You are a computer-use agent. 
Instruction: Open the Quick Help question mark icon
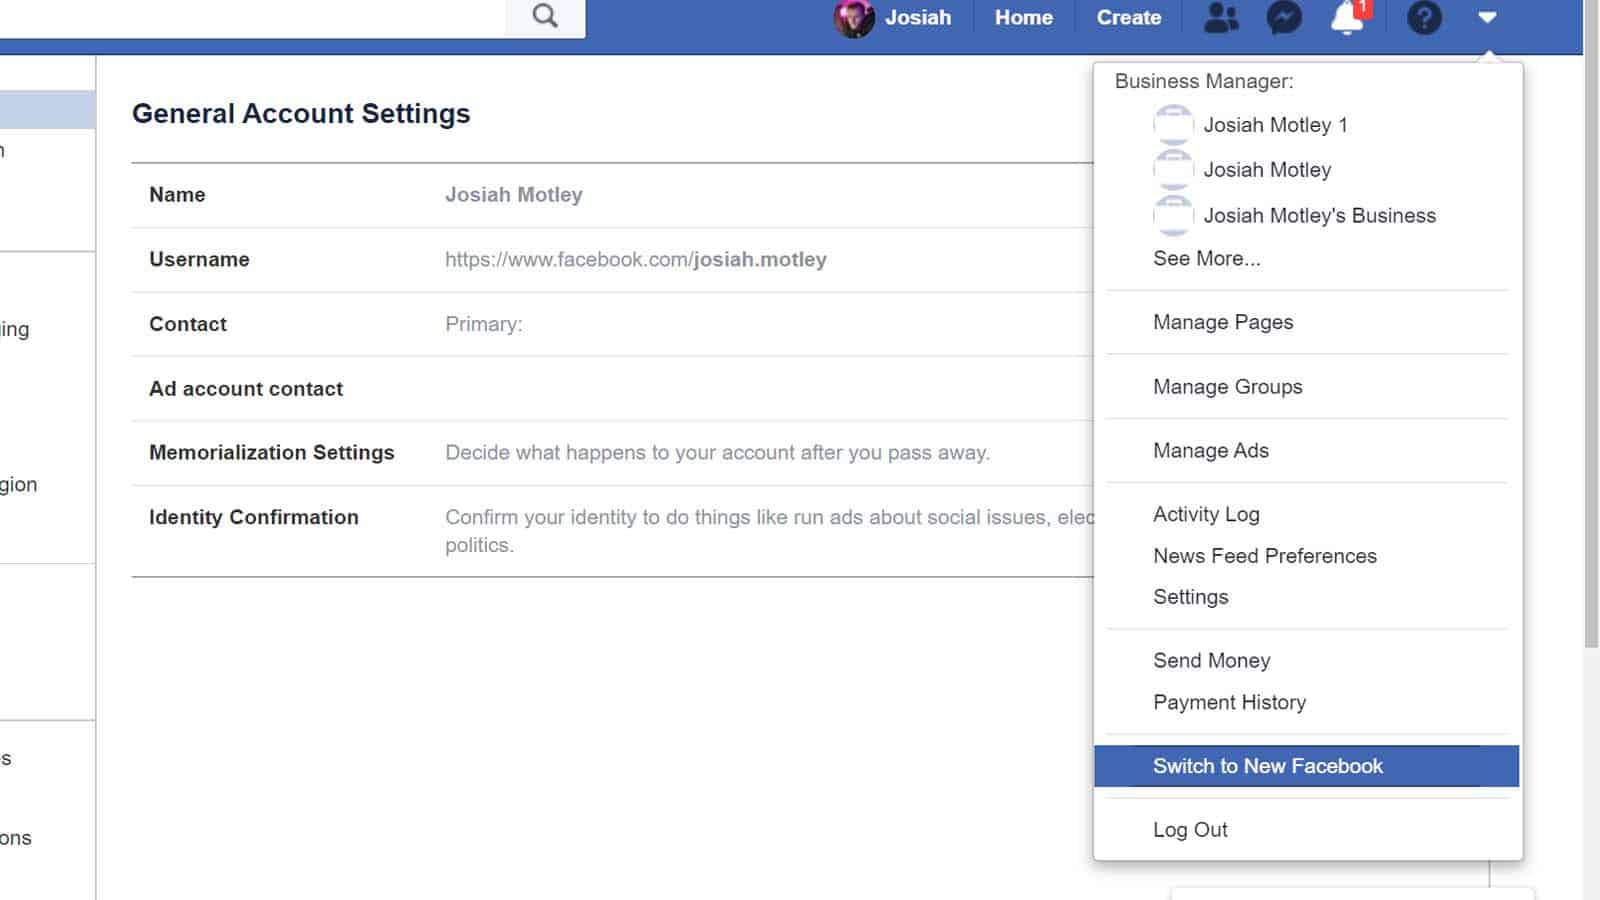(1424, 17)
